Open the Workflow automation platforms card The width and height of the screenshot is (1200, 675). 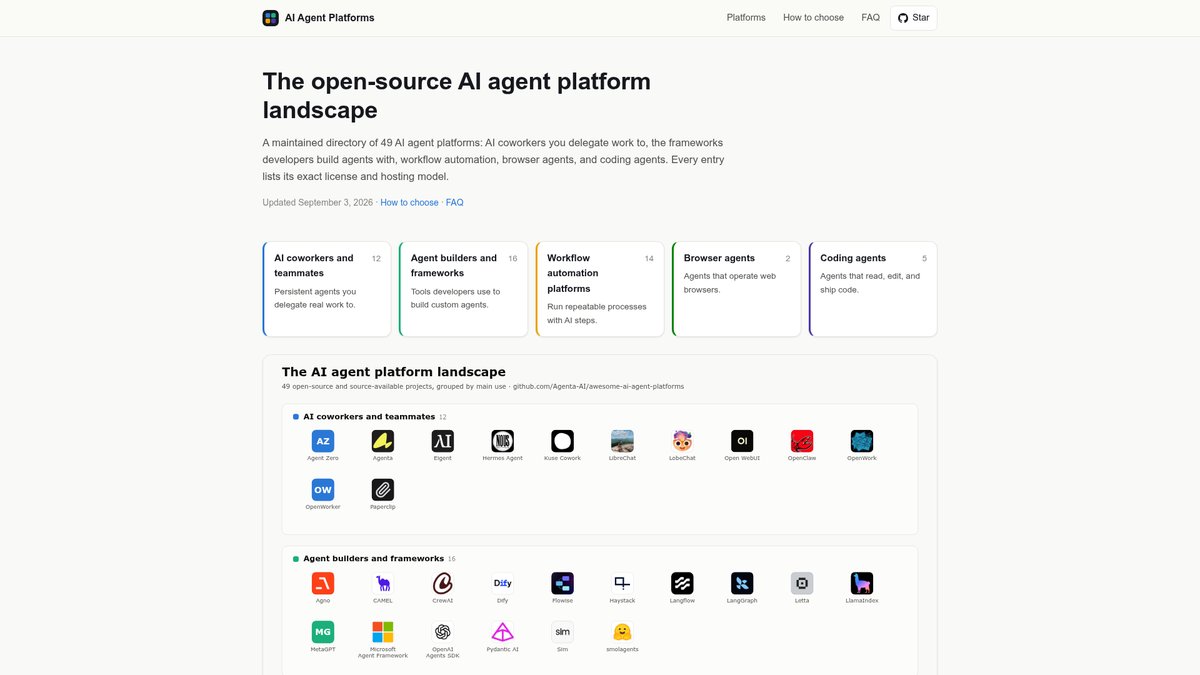[600, 289]
